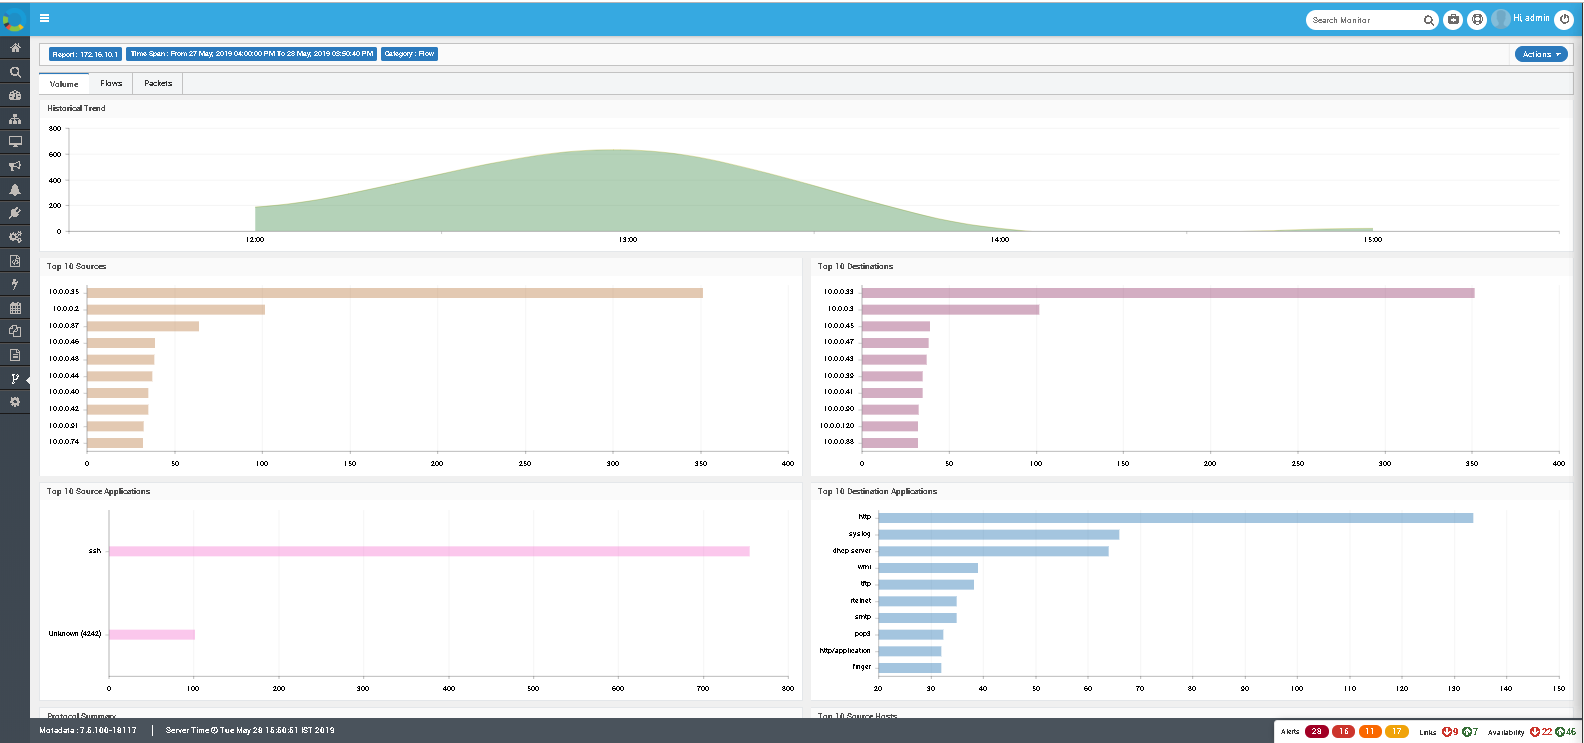Open the lightning bolt icon in sidebar
Screen dimensions: 1584x743
click(15, 284)
